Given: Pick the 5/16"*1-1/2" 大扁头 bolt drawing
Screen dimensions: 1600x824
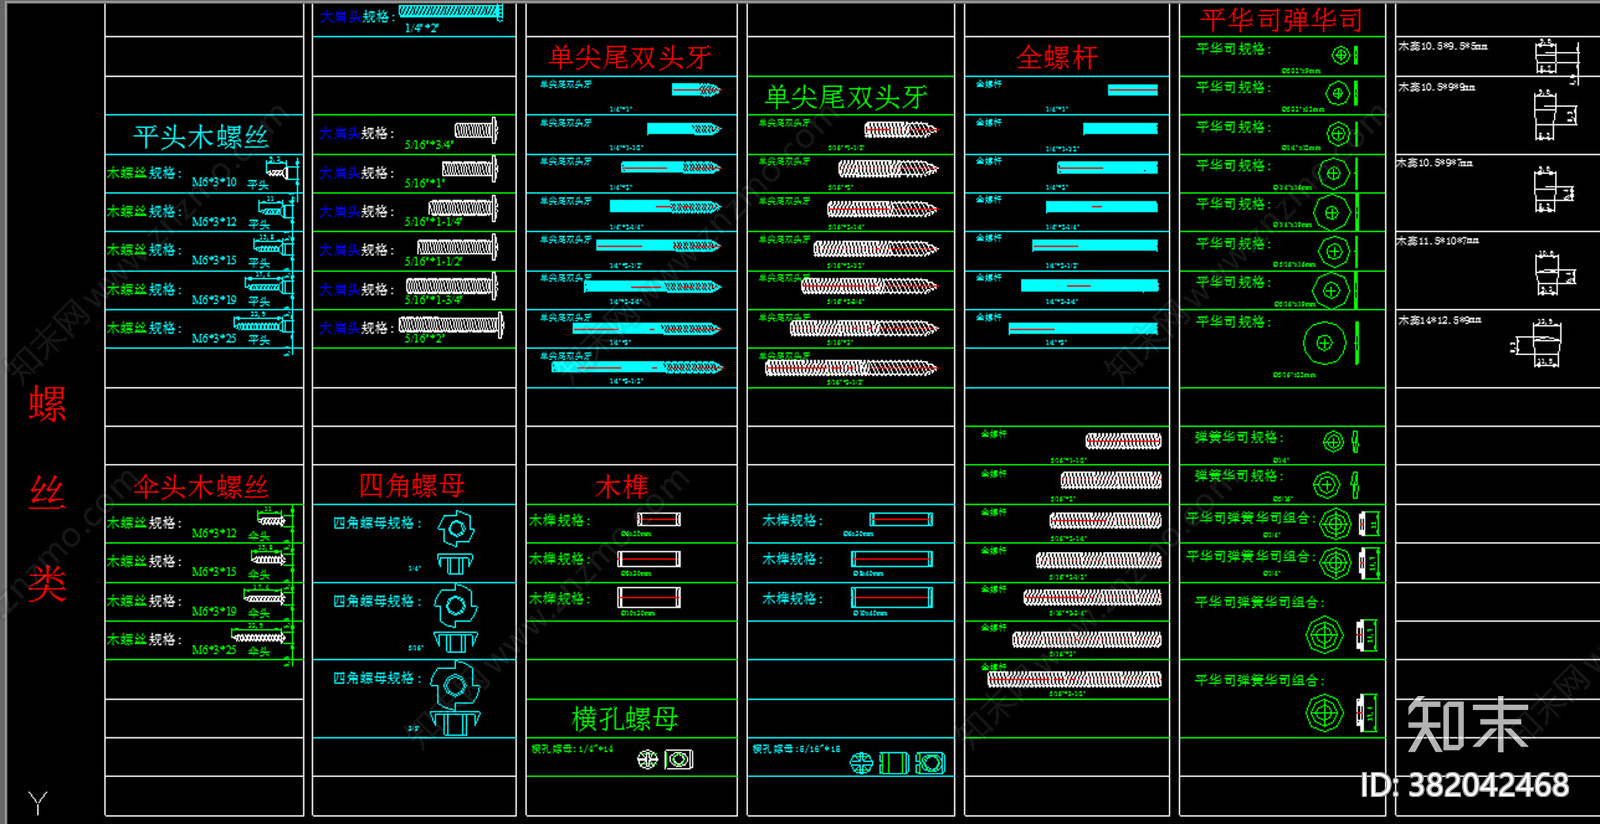Looking at the screenshot, I should (x=458, y=247).
